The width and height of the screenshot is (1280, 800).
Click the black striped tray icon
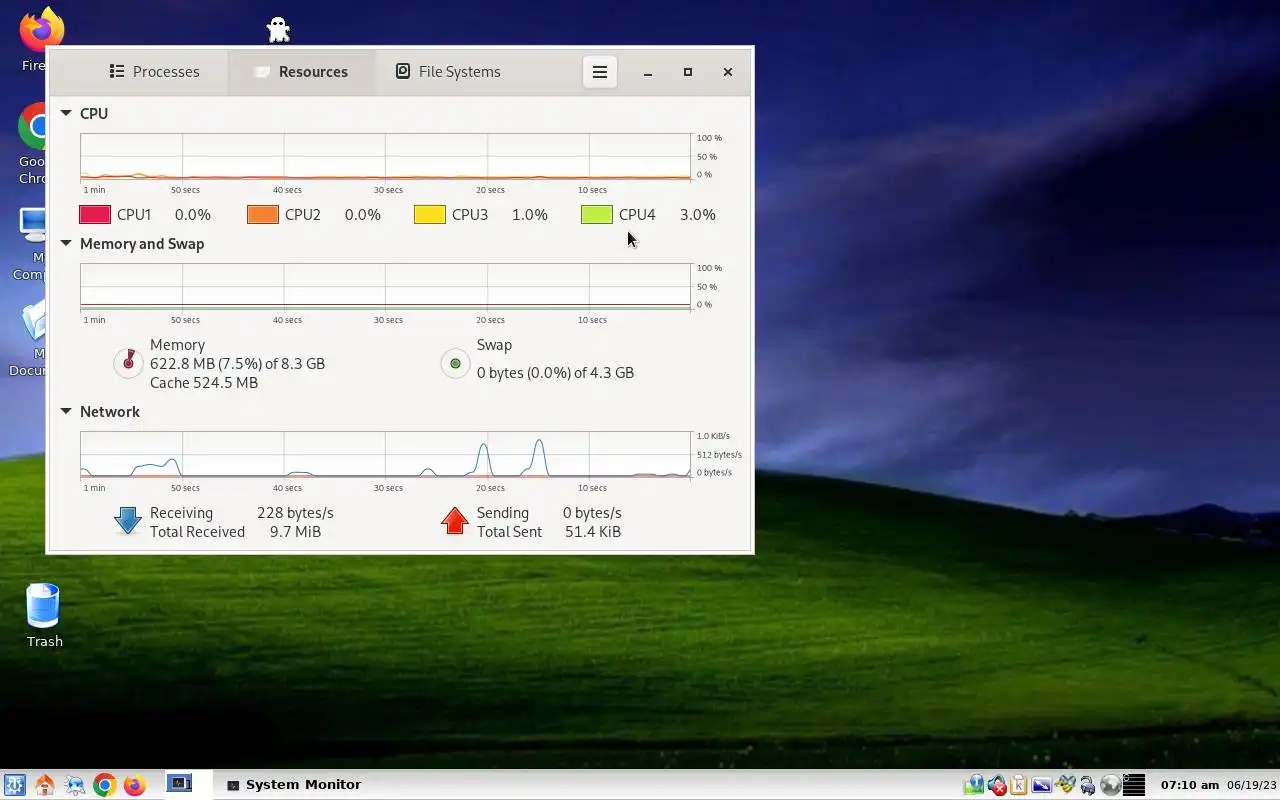pyautogui.click(x=1134, y=785)
